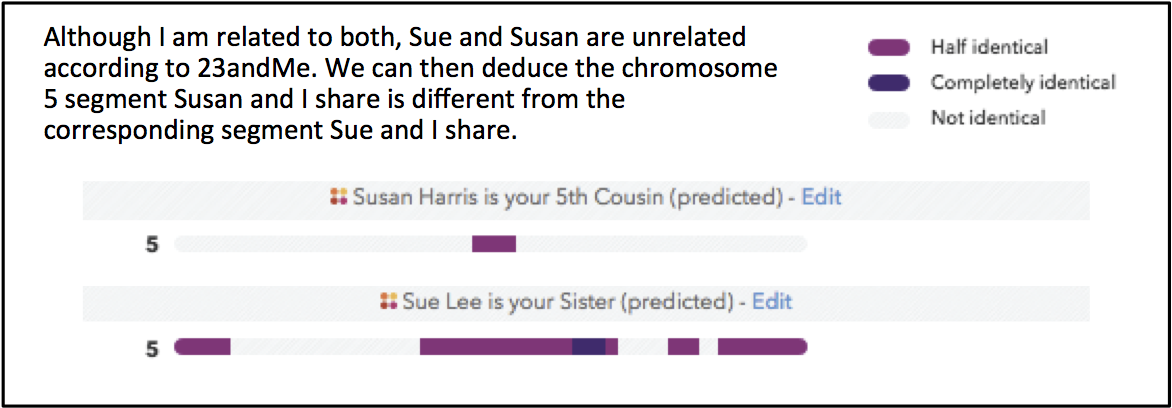Viewport: 1172px width, 408px height.
Task: Click the Sue Lee is your Sister header
Action: point(586,302)
